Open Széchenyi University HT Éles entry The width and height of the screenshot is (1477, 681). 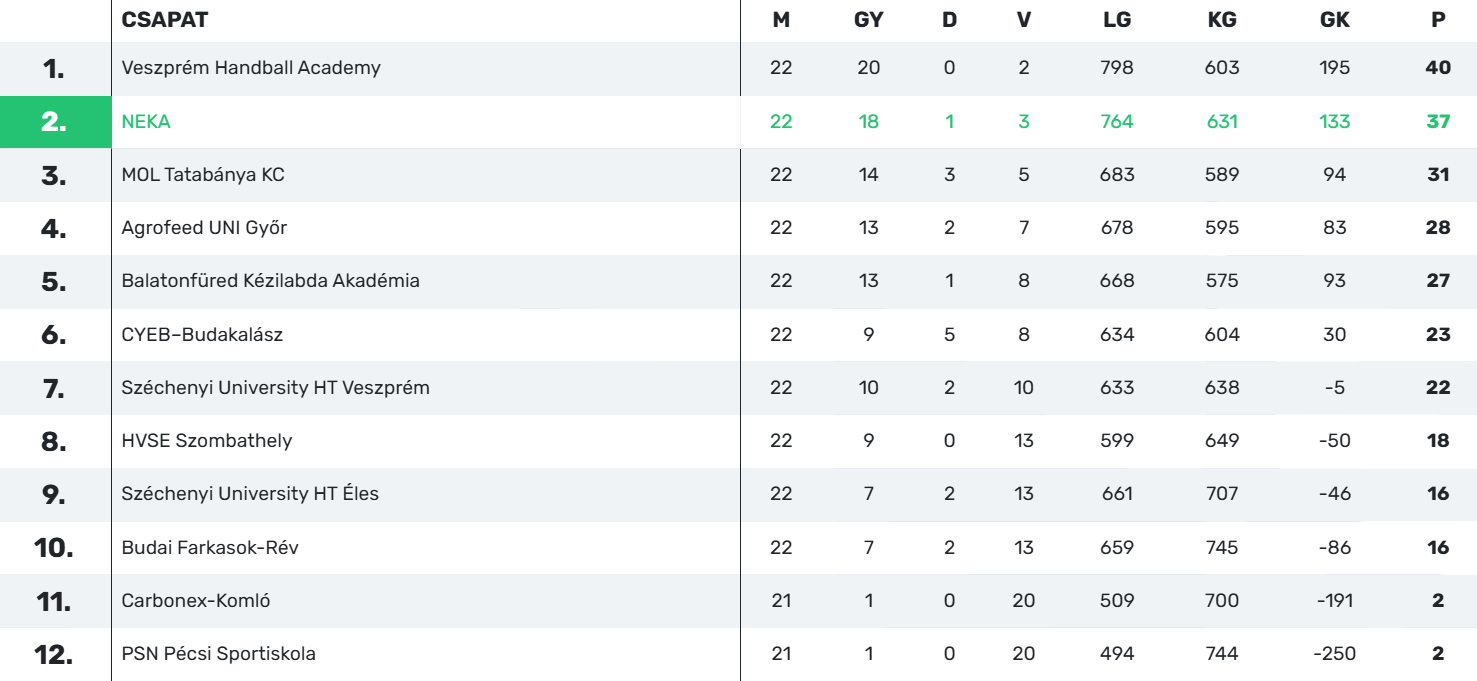tap(250, 494)
